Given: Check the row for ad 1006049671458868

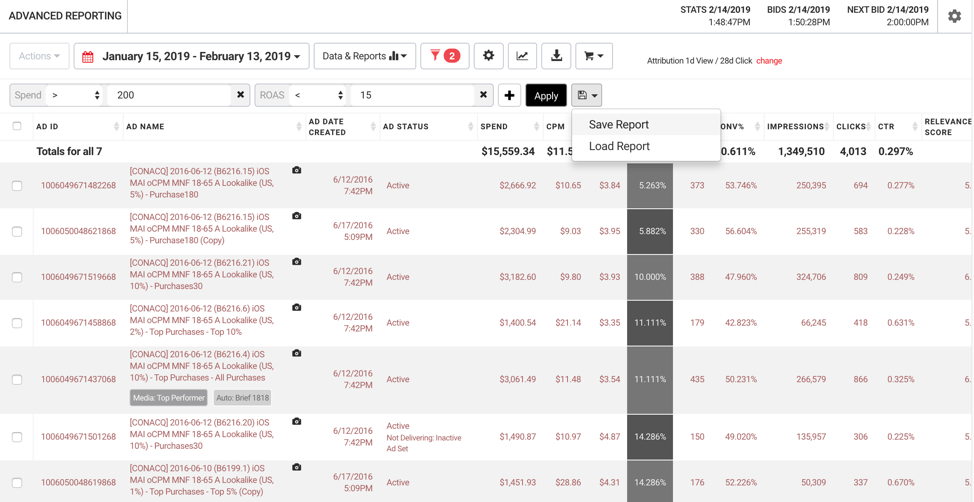Looking at the screenshot, I should 17,323.
